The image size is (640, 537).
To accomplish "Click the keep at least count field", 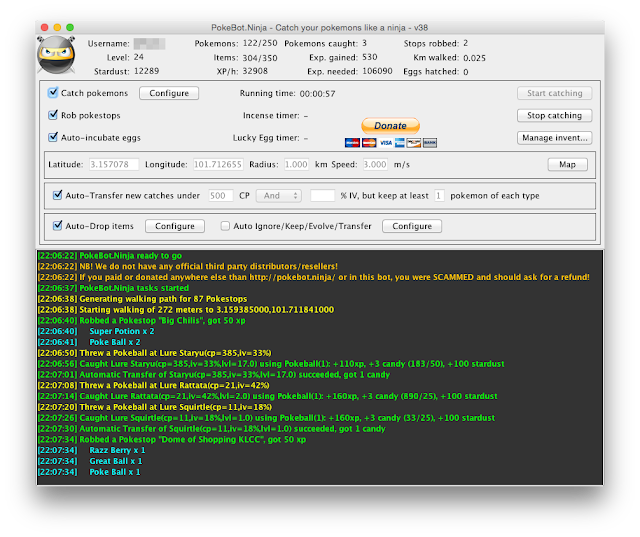I will point(439,195).
